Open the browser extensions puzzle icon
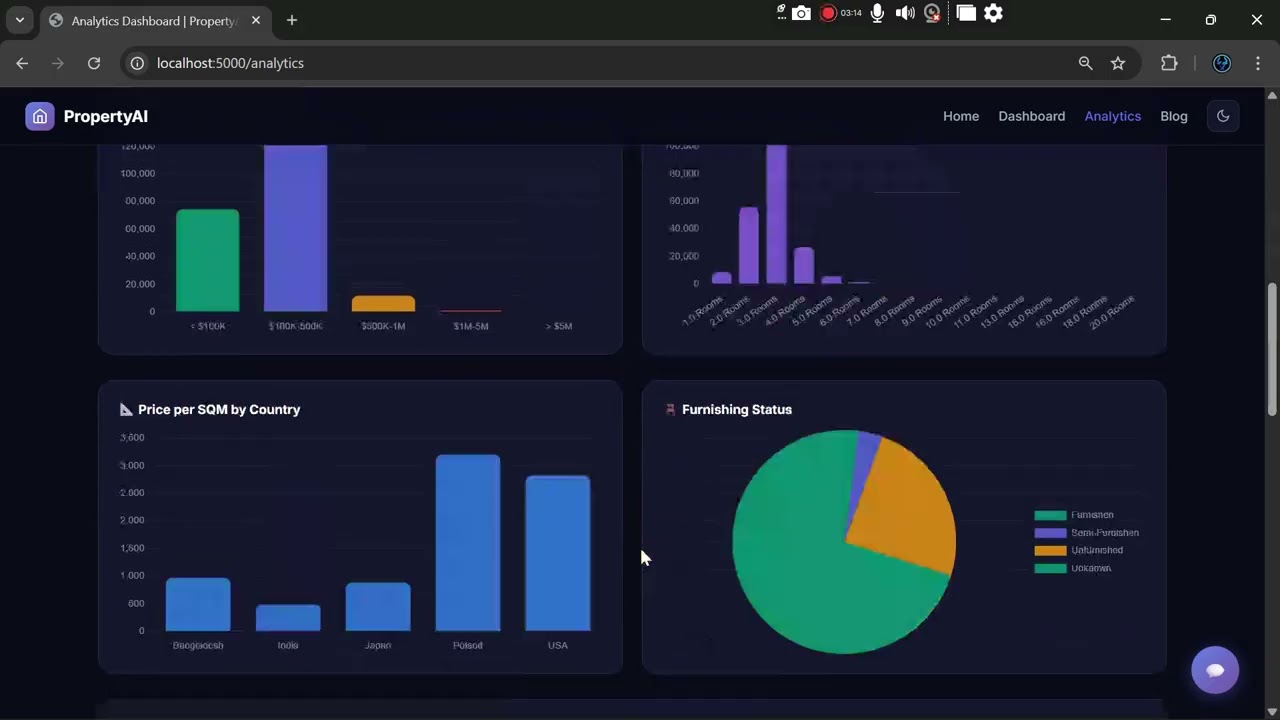This screenshot has width=1280, height=720. 1169,63
